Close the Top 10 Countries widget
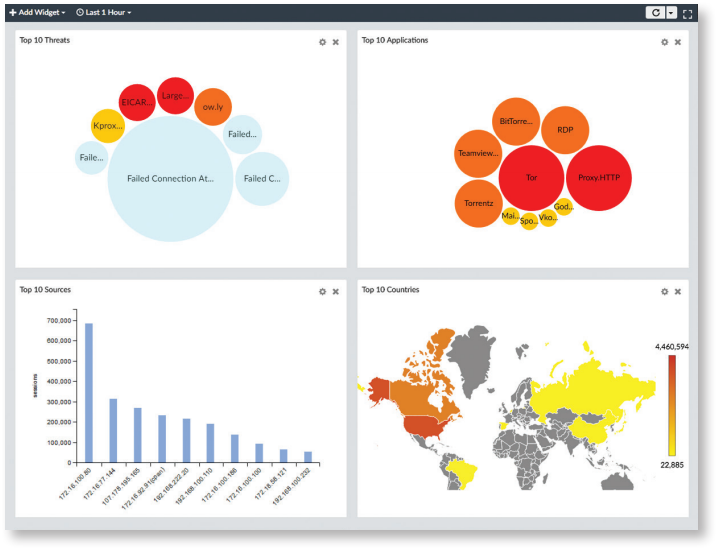The image size is (717, 550). pyautogui.click(x=678, y=292)
